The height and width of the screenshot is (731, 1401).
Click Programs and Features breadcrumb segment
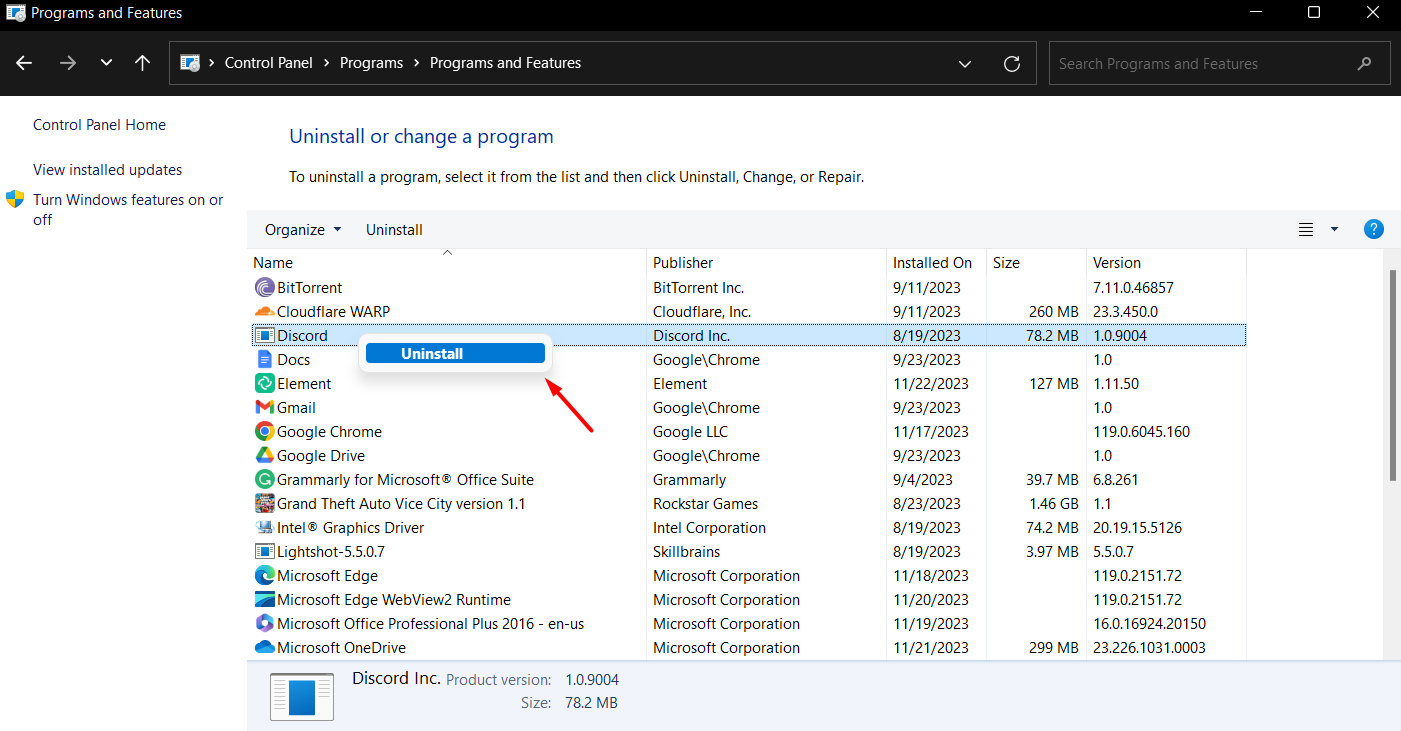[505, 63]
